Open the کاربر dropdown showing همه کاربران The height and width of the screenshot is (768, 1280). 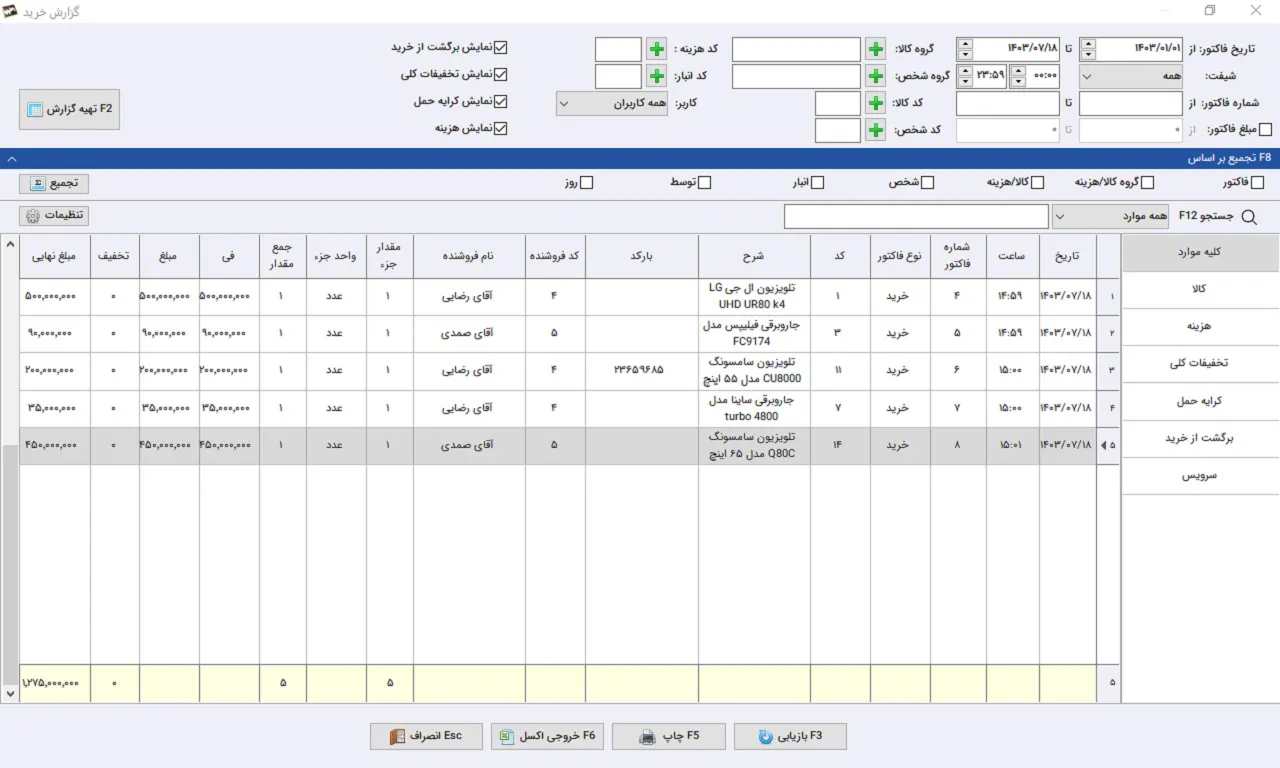click(612, 103)
